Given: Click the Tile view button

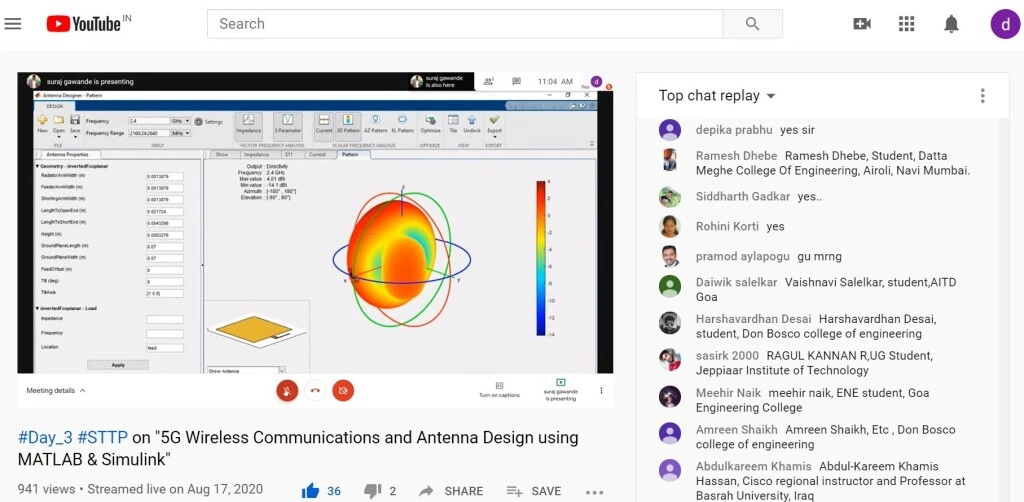Looking at the screenshot, I should (453, 123).
